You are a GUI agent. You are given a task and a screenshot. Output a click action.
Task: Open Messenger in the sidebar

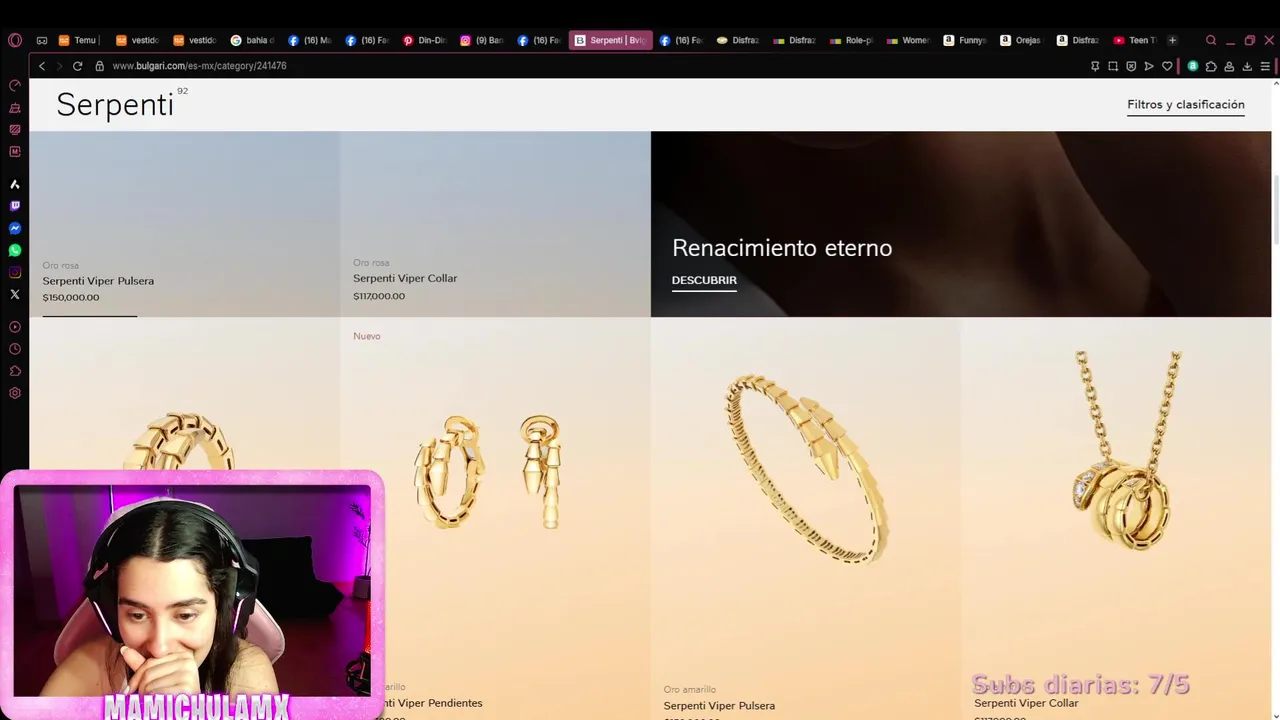point(14,228)
